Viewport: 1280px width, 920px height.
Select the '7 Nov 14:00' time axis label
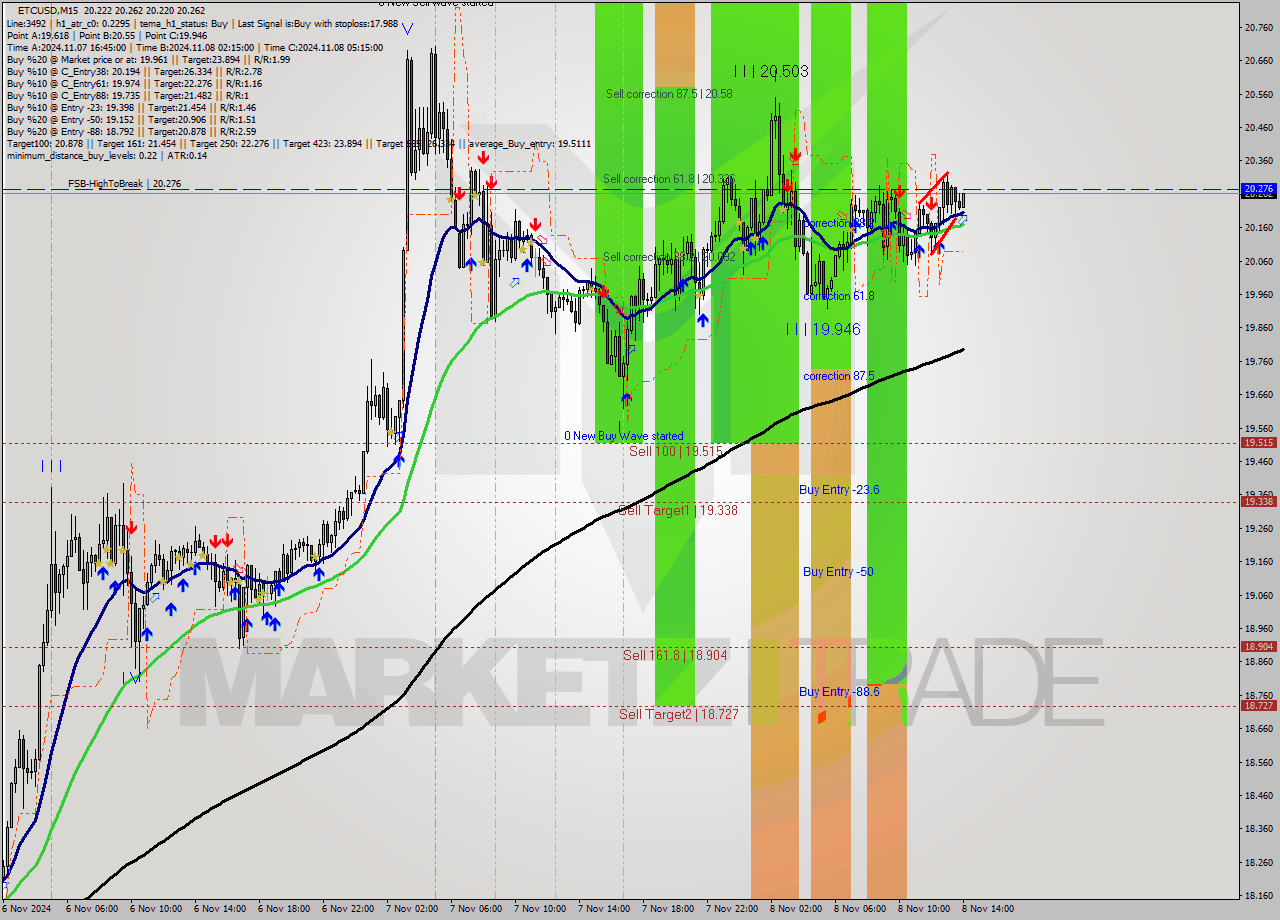[x=602, y=909]
